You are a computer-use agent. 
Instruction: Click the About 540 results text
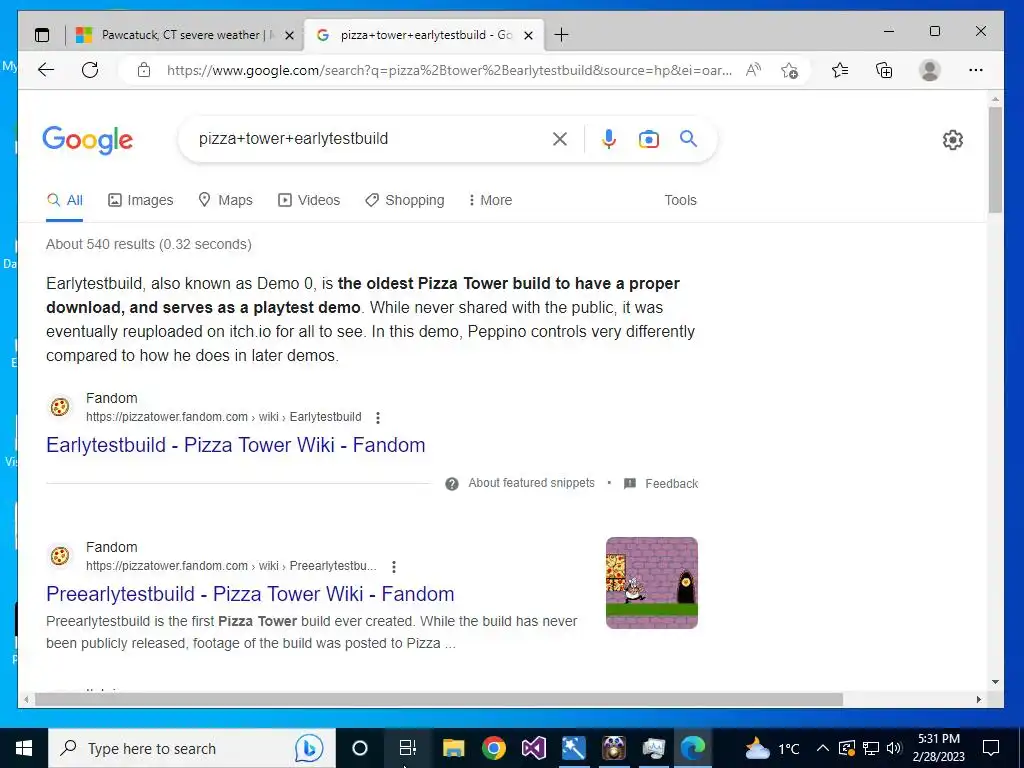(x=149, y=244)
